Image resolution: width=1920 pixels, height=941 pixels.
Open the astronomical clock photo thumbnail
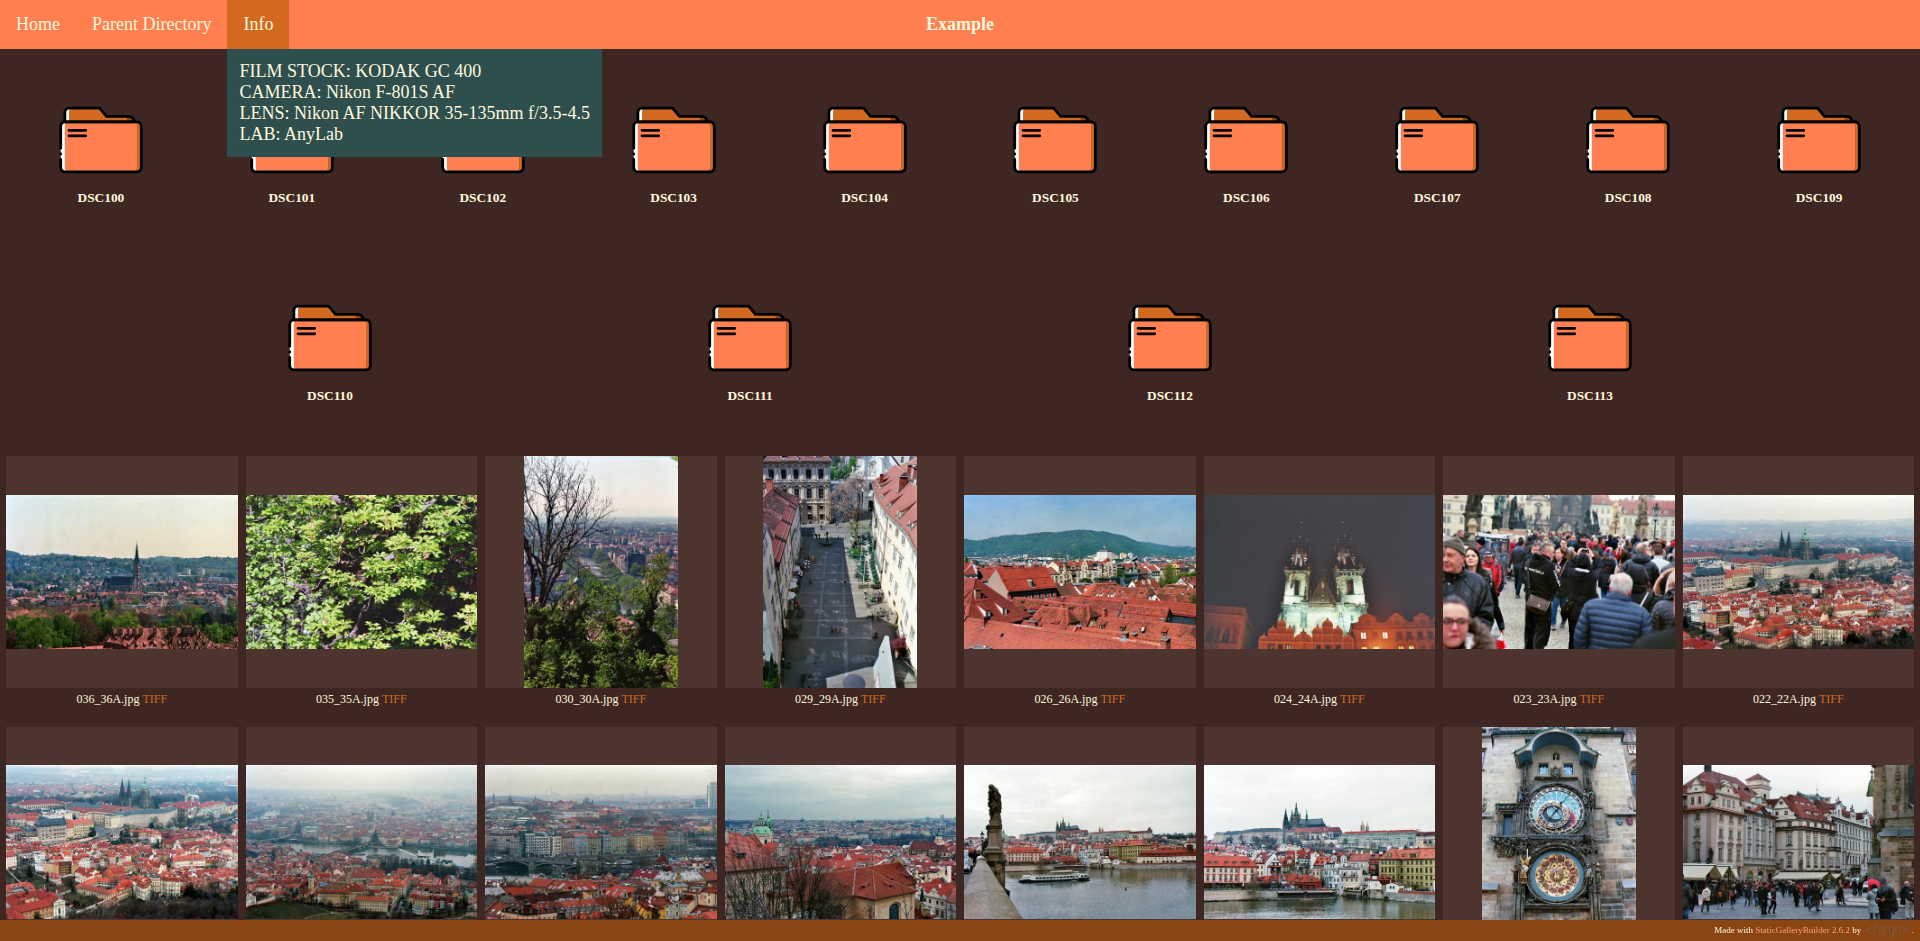pos(1558,823)
